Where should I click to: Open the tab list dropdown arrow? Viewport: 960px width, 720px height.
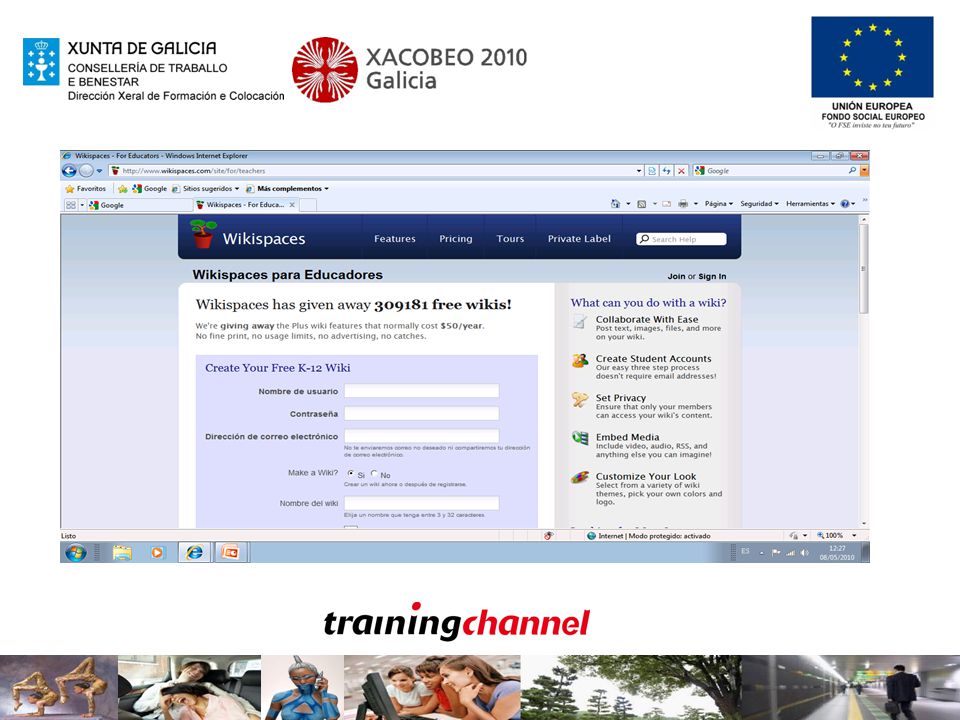(x=83, y=205)
